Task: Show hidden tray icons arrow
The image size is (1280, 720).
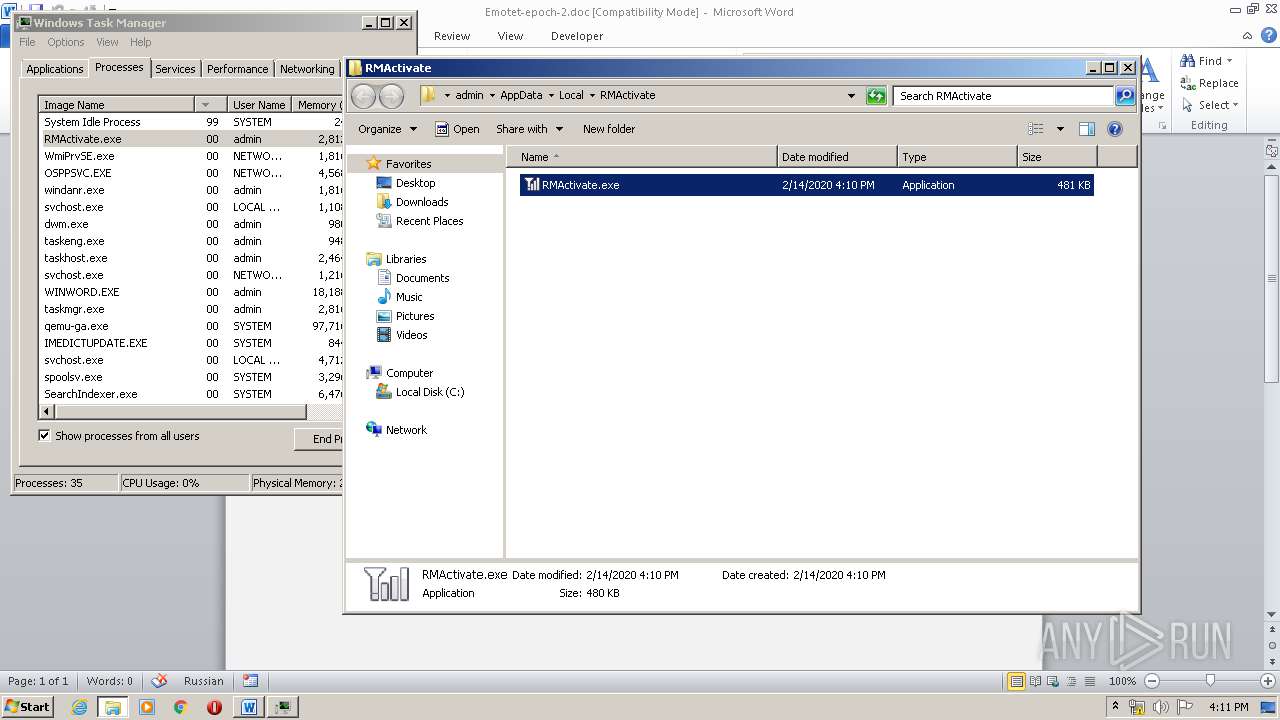Action: [x=1115, y=707]
